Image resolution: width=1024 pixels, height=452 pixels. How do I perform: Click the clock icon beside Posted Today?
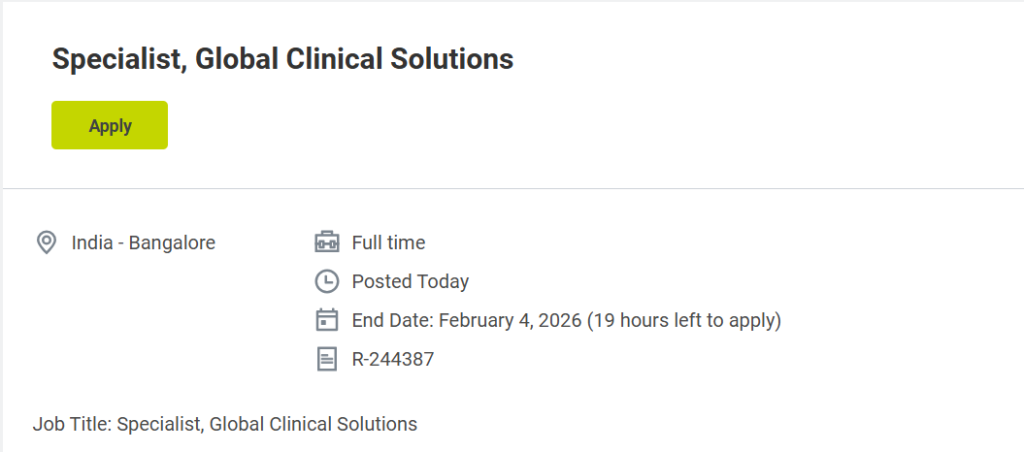pyautogui.click(x=327, y=281)
